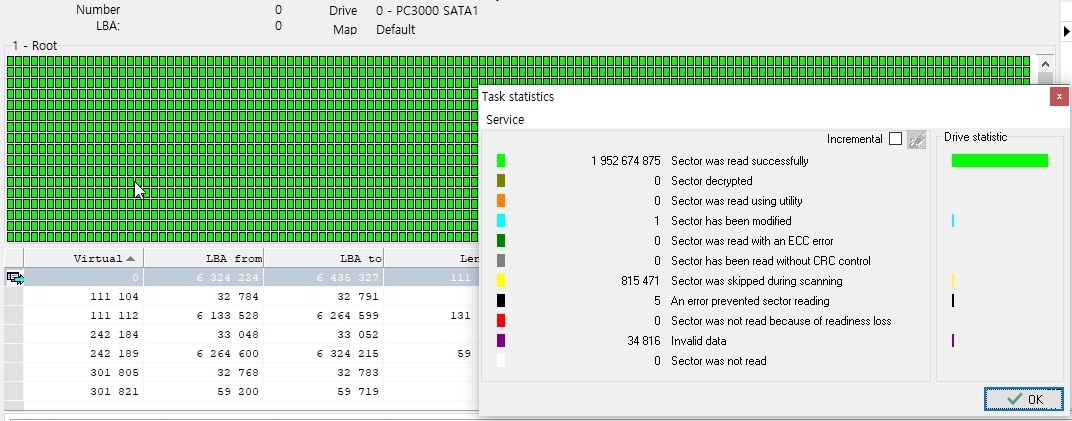Click the sector map scrollbar up arrow

(x=1045, y=64)
